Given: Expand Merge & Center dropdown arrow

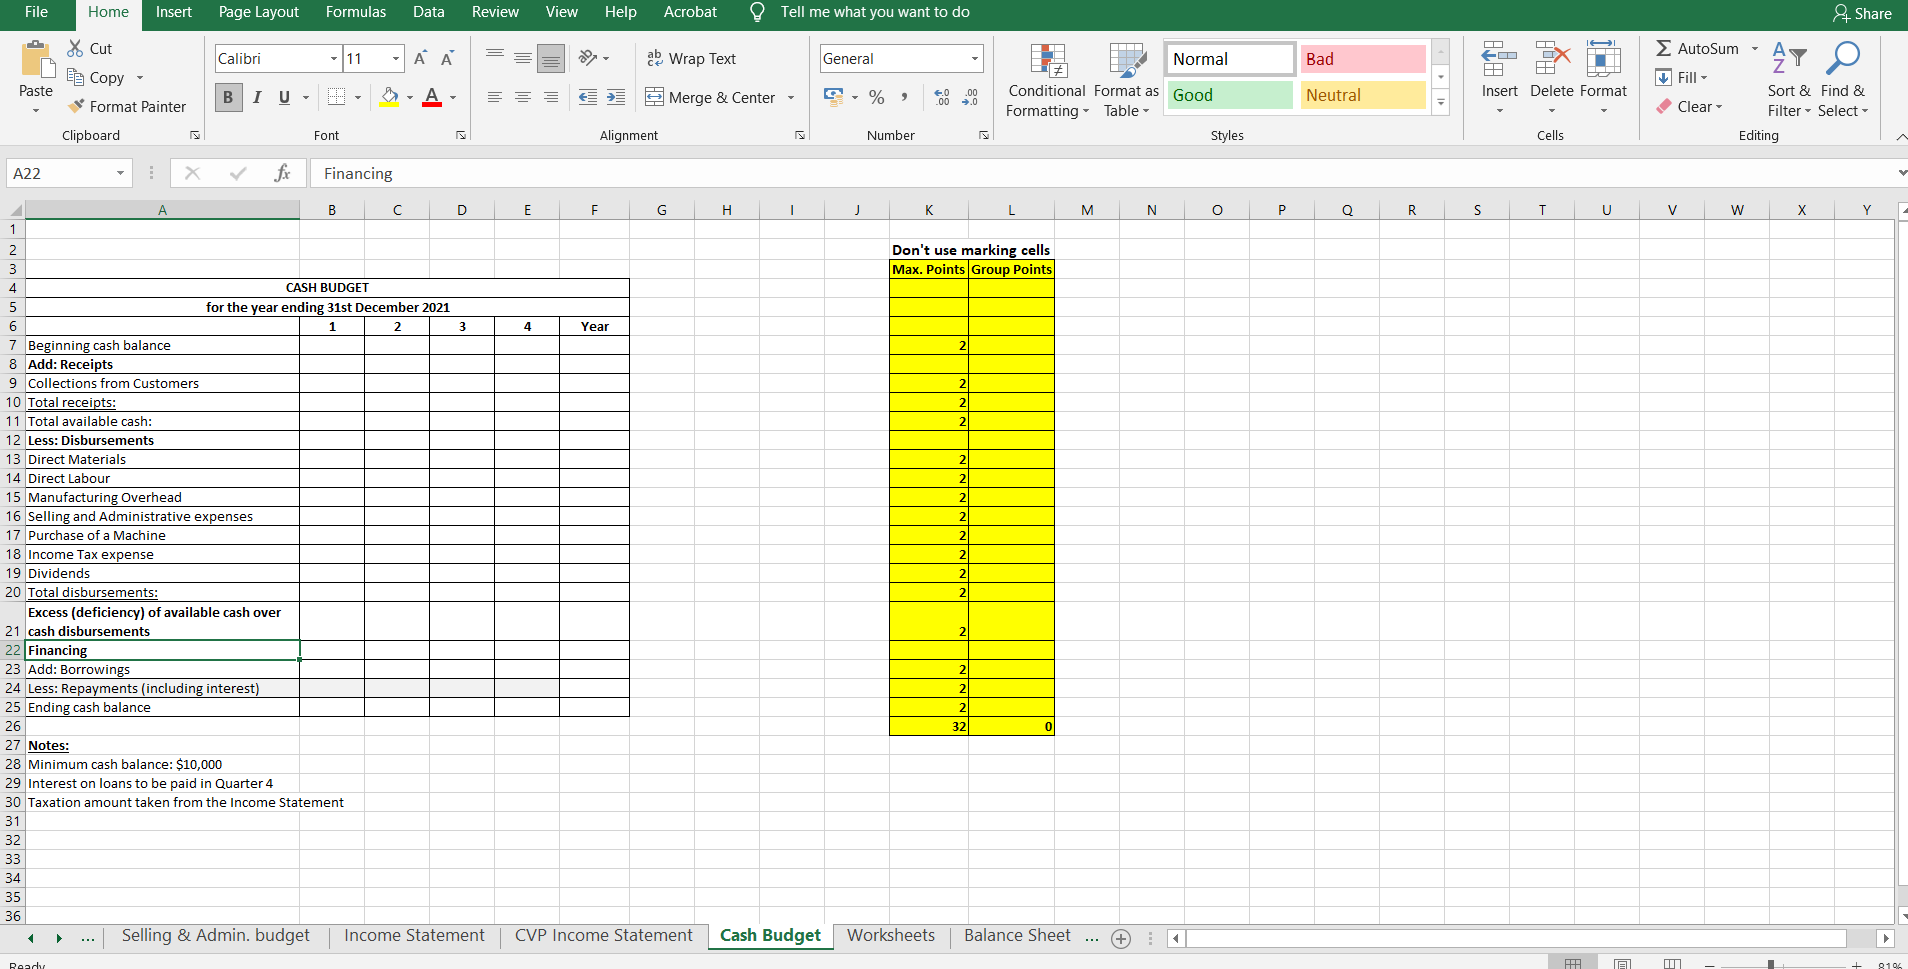Looking at the screenshot, I should click(790, 97).
